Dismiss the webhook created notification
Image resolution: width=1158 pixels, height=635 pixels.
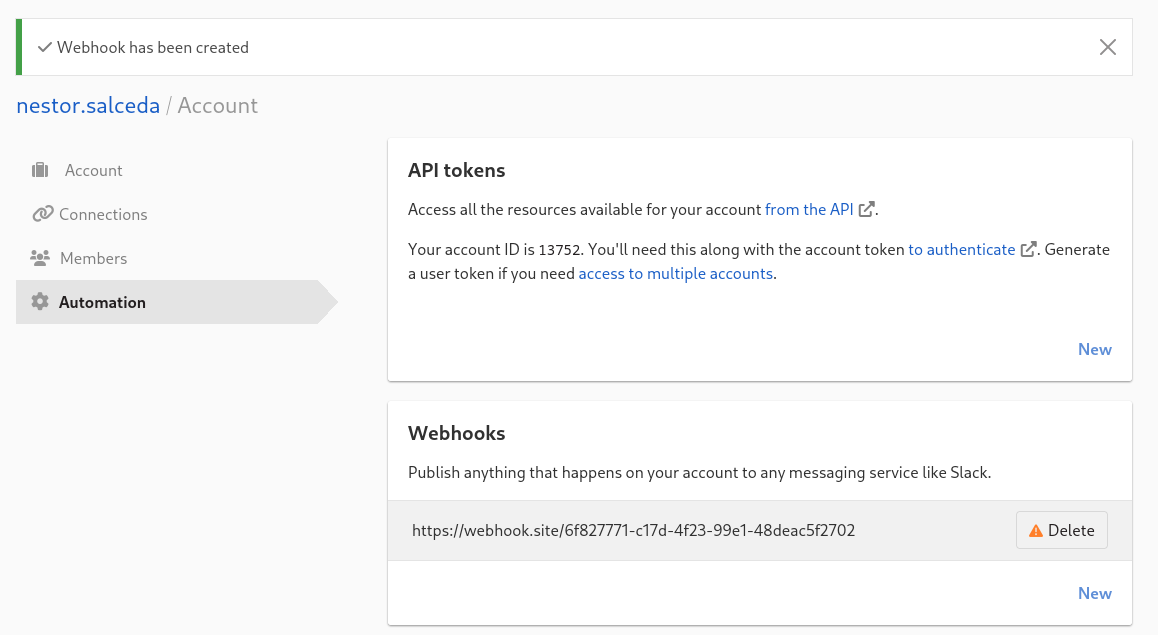(1107, 47)
